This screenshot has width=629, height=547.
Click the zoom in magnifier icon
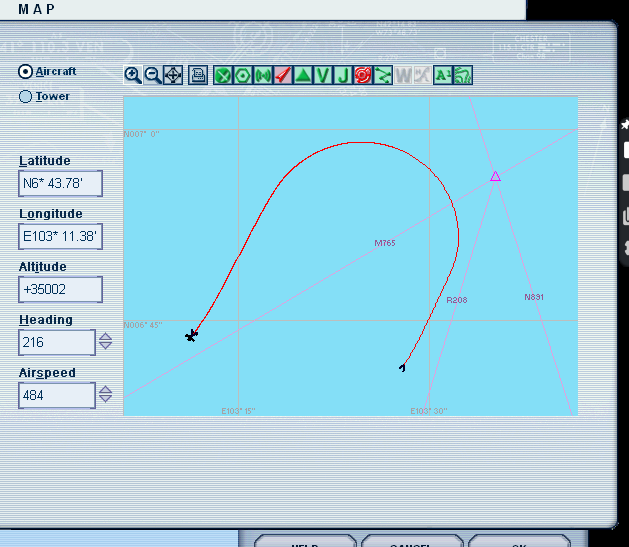click(133, 75)
